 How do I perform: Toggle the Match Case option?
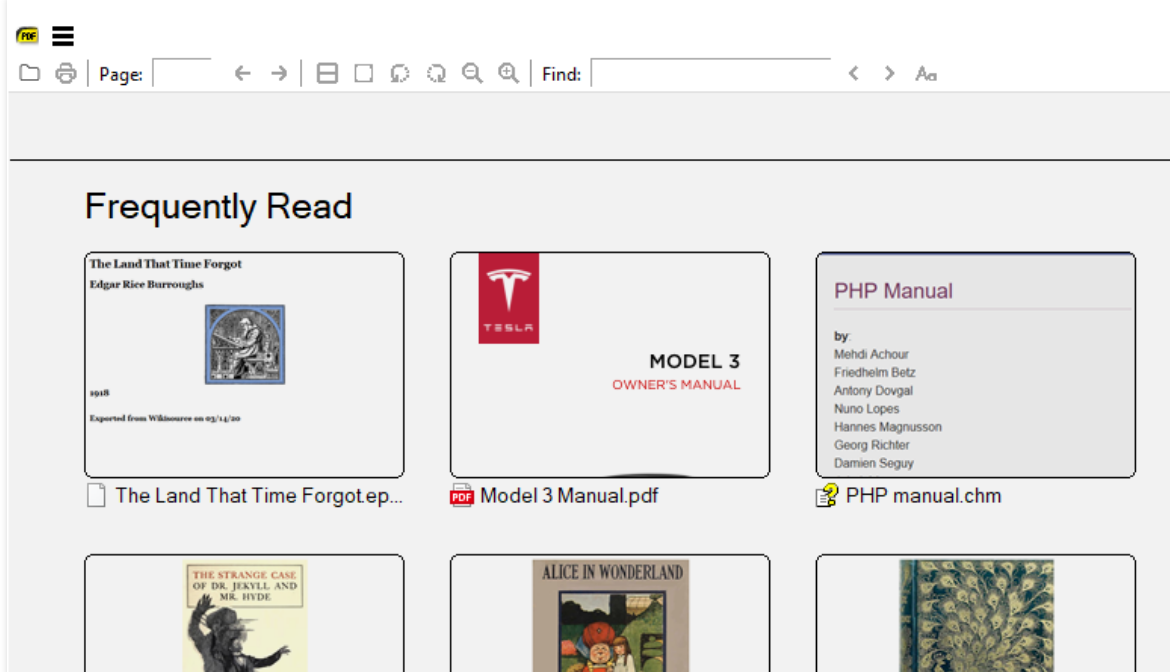click(x=926, y=73)
